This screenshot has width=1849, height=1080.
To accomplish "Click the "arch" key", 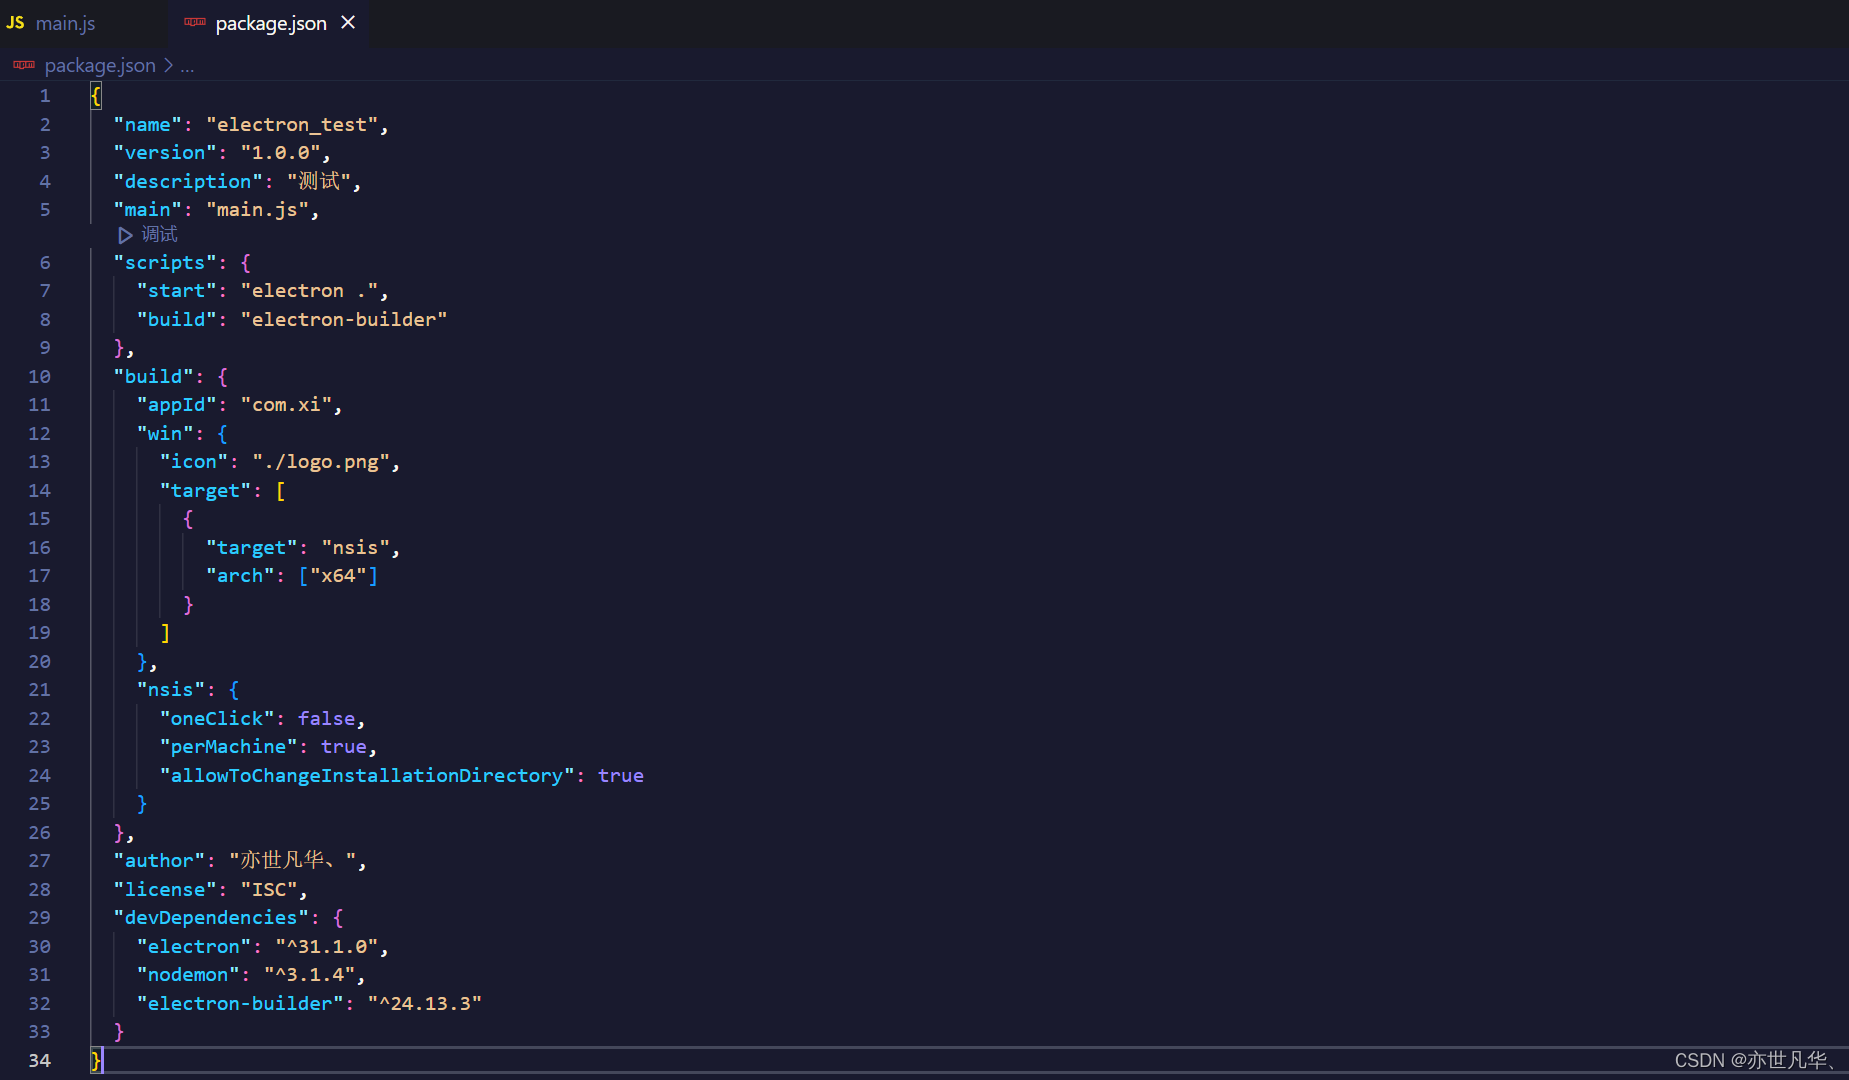I will tap(240, 576).
